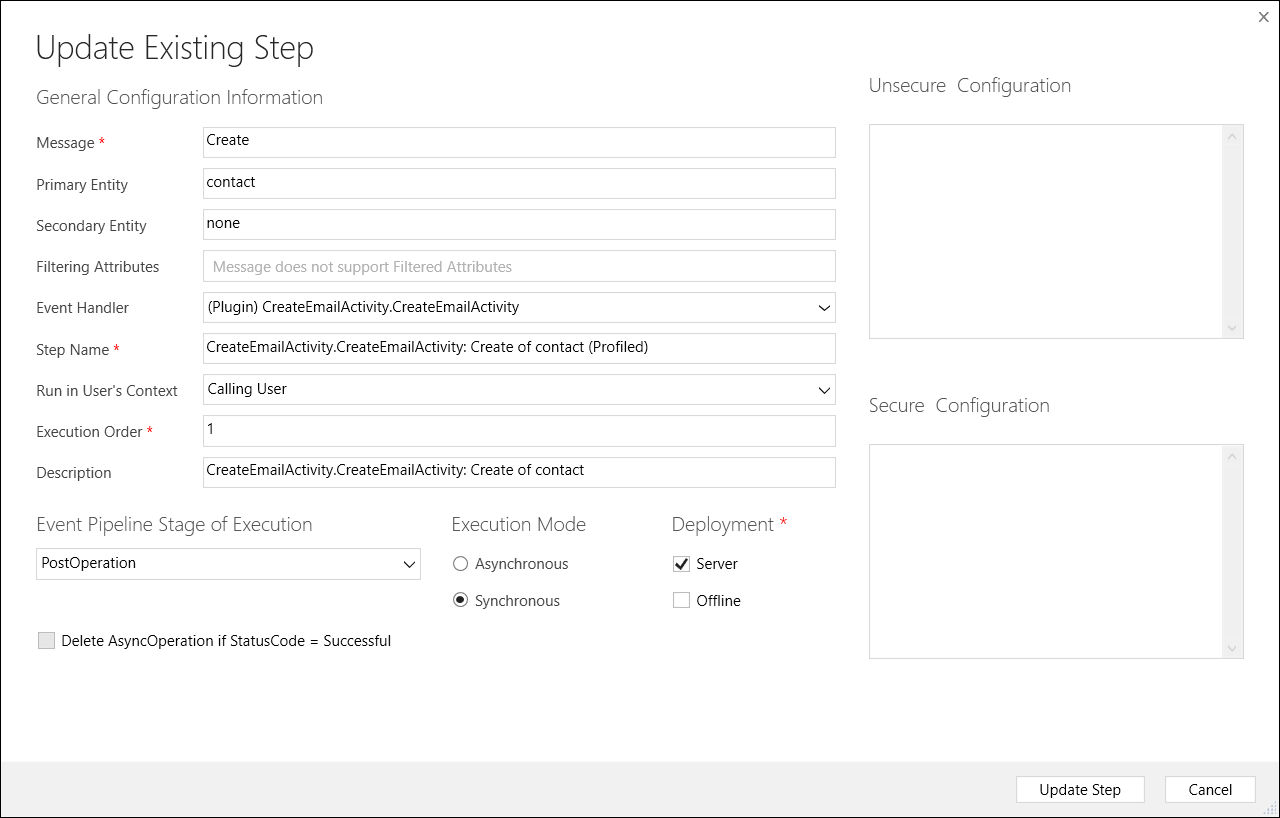Enable the Offline deployment checkbox
This screenshot has height=818, width=1280.
pyautogui.click(x=681, y=601)
